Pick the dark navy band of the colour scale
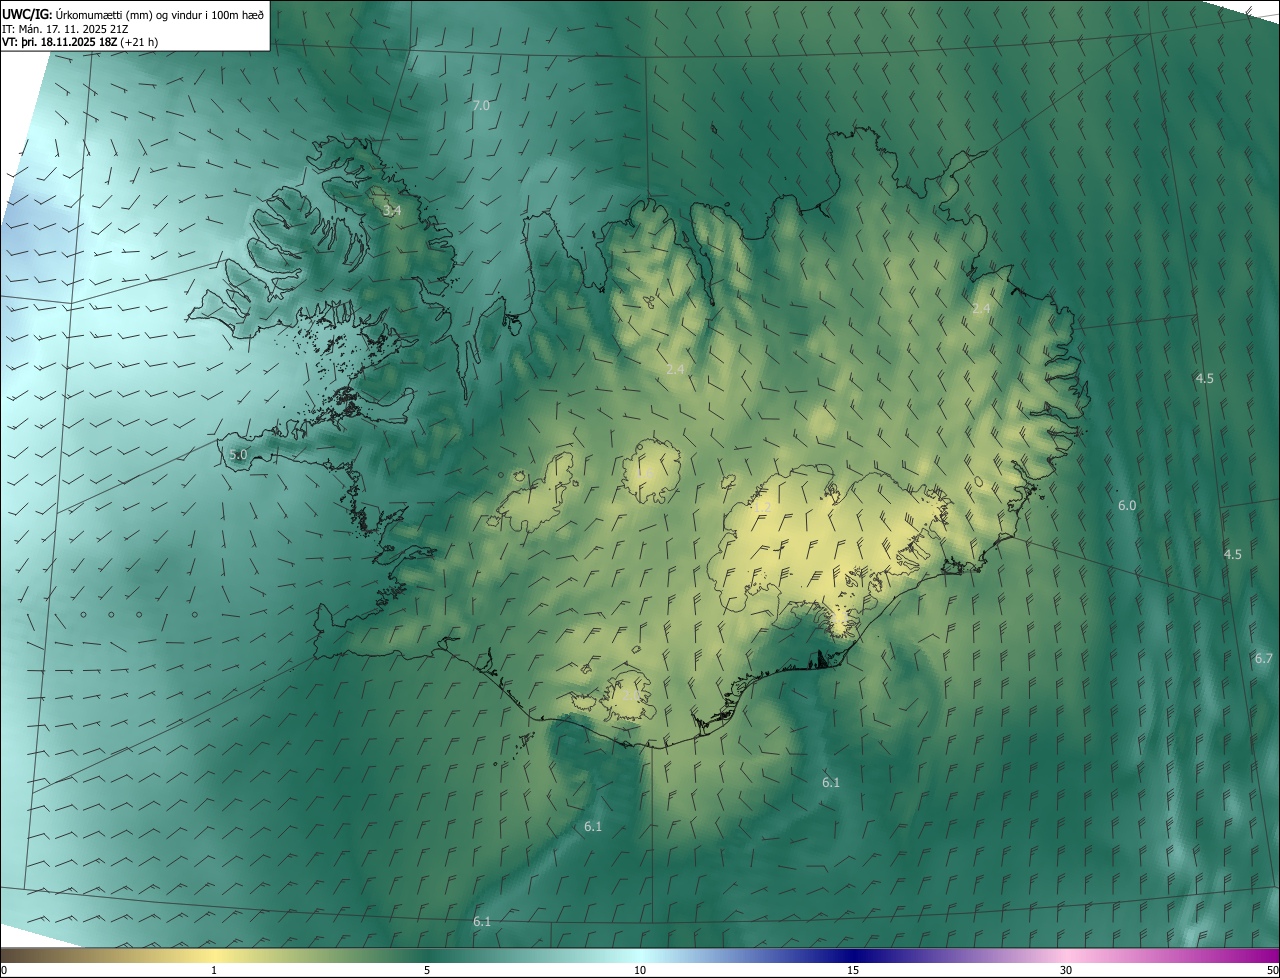 pos(853,956)
